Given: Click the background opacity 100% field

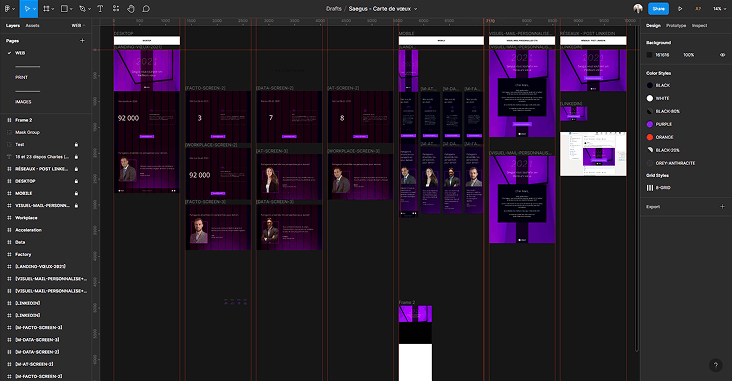Looking at the screenshot, I should (689, 55).
